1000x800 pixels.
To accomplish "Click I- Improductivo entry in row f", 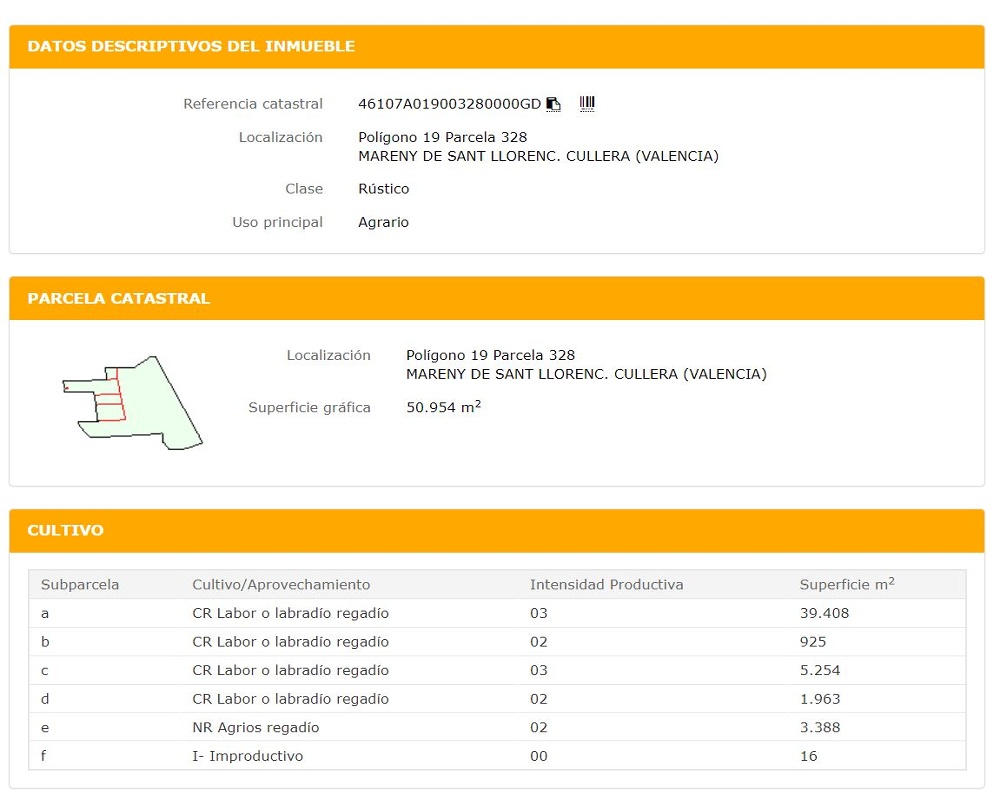I will 247,756.
